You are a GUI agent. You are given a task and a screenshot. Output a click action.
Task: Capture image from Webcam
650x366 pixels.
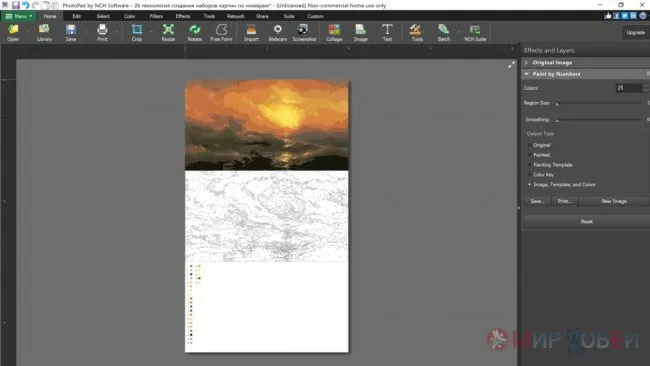[x=278, y=32]
